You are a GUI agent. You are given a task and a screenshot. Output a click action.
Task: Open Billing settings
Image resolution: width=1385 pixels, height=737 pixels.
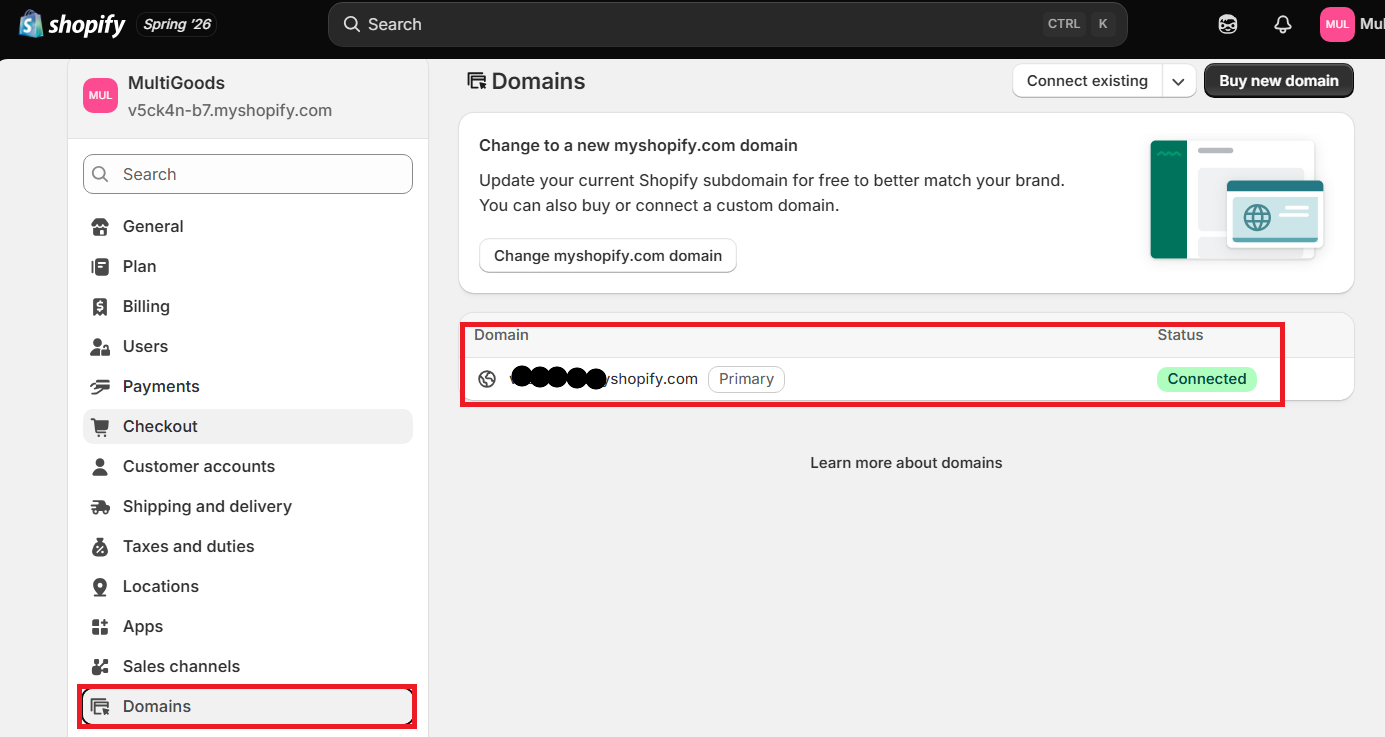point(248,306)
